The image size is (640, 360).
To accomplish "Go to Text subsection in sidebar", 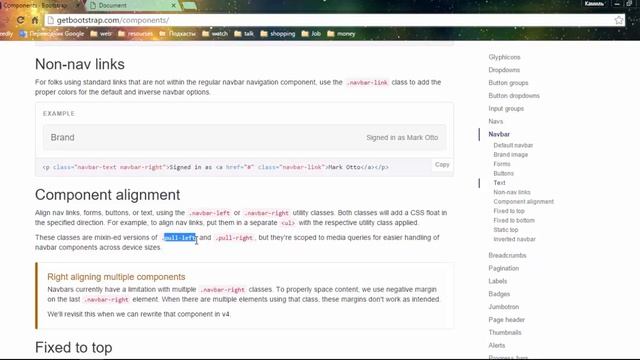I will click(499, 183).
